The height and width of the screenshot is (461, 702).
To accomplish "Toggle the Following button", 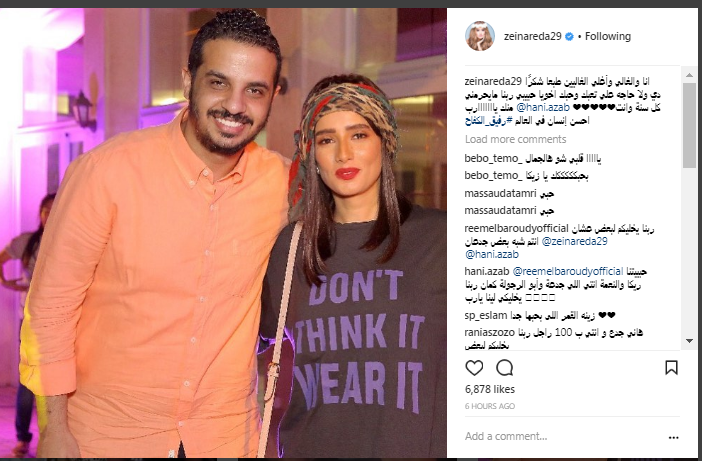I will [608, 36].
